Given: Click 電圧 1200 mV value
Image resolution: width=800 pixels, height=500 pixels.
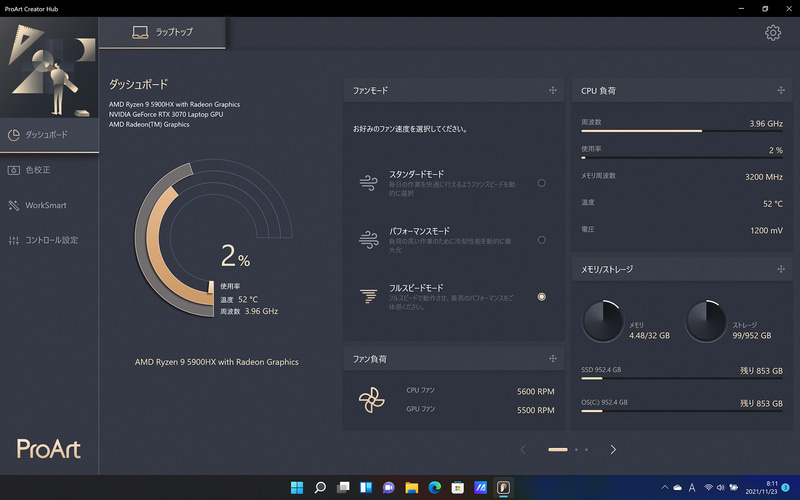Looking at the screenshot, I should pos(766,231).
